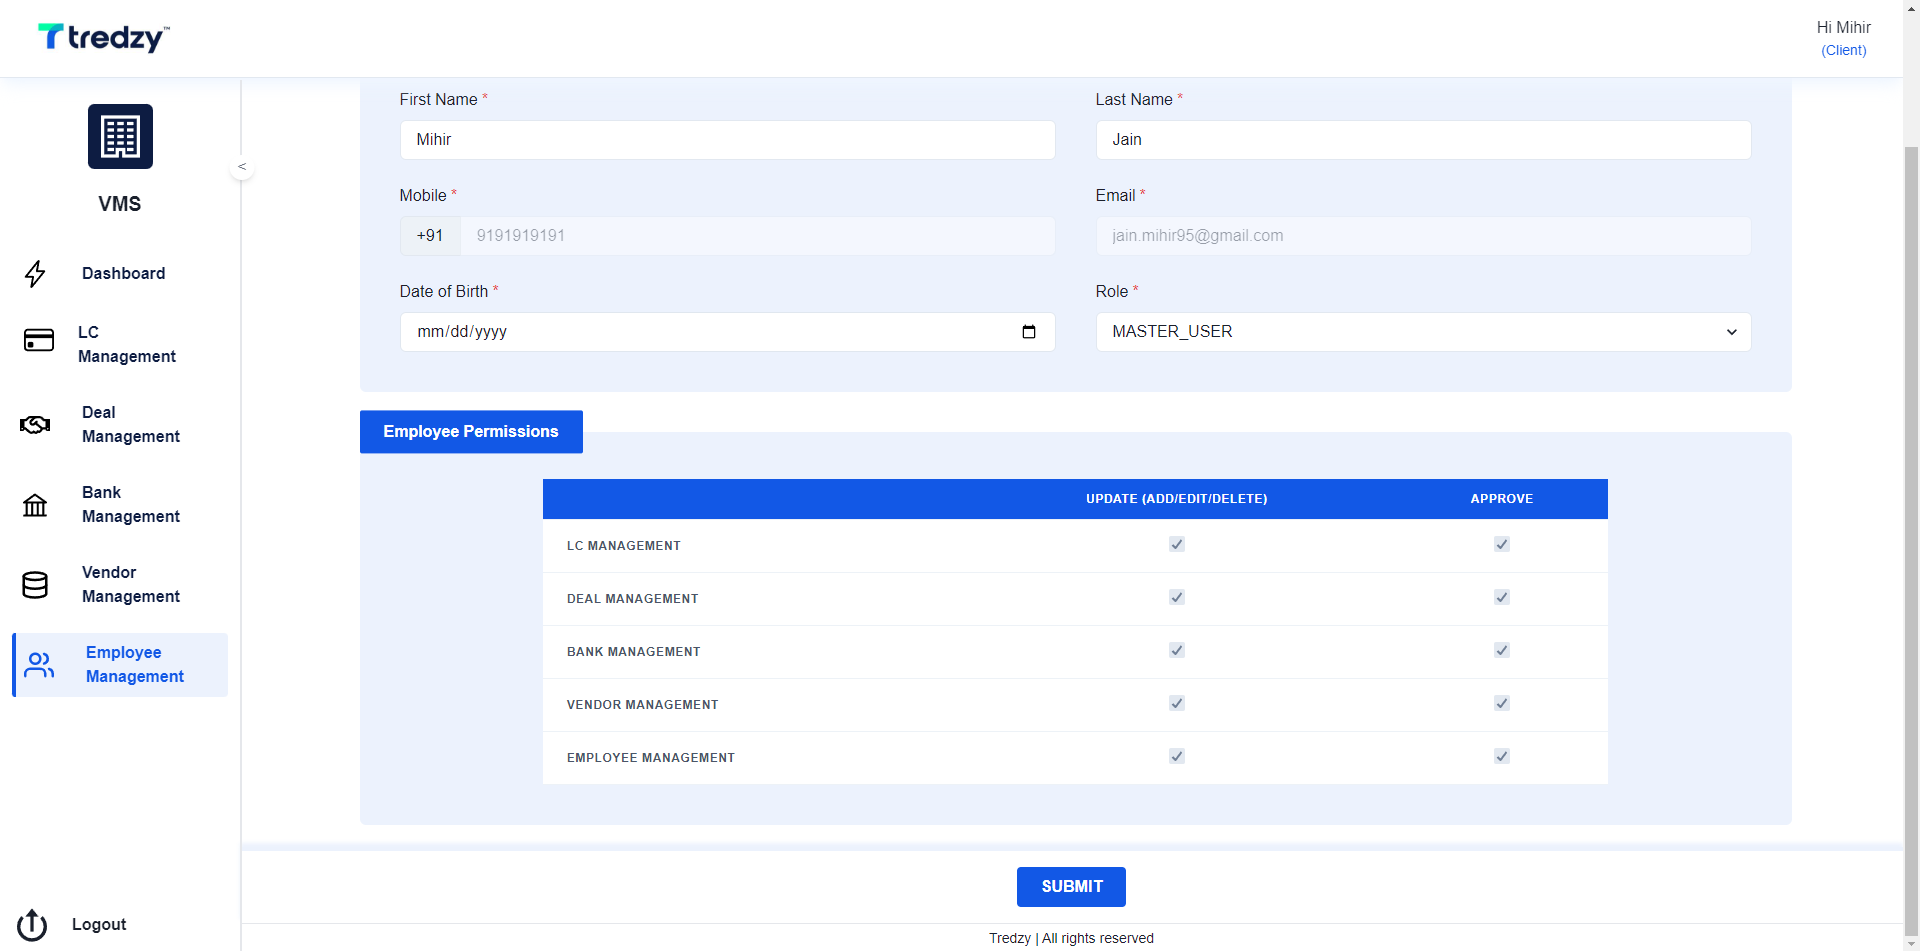Viewport: 1920px width, 951px height.
Task: Toggle Employee Management approve checkbox
Action: click(1502, 756)
